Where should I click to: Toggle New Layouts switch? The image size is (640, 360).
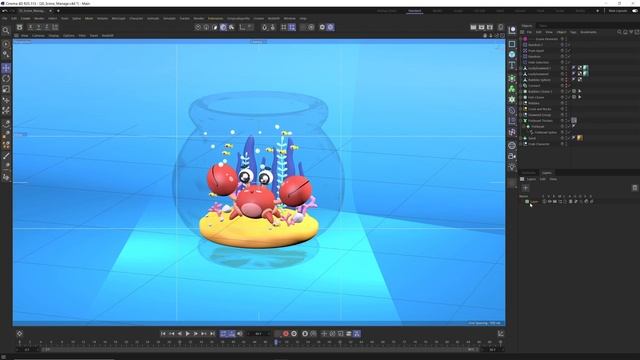[634, 11]
